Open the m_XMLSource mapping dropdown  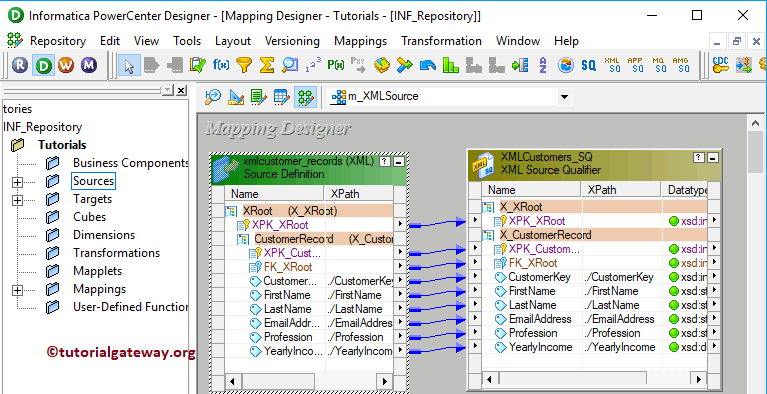[x=564, y=97]
